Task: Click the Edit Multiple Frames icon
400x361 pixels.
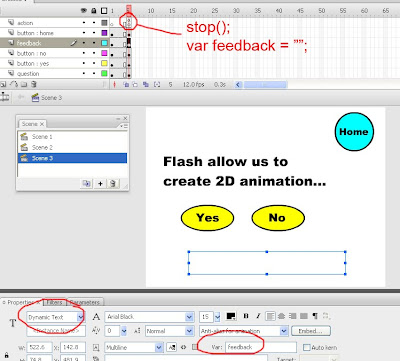Action: click(x=146, y=85)
